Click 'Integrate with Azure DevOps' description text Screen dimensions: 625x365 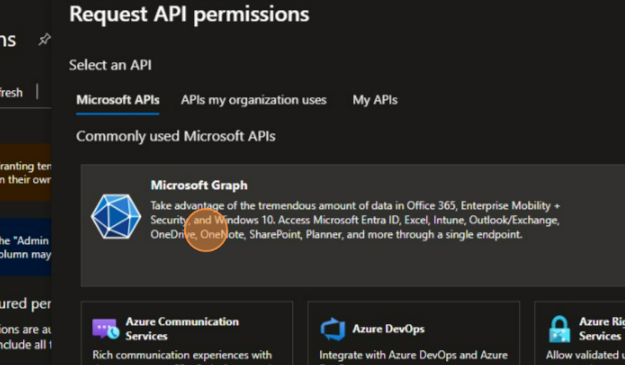tap(413, 355)
